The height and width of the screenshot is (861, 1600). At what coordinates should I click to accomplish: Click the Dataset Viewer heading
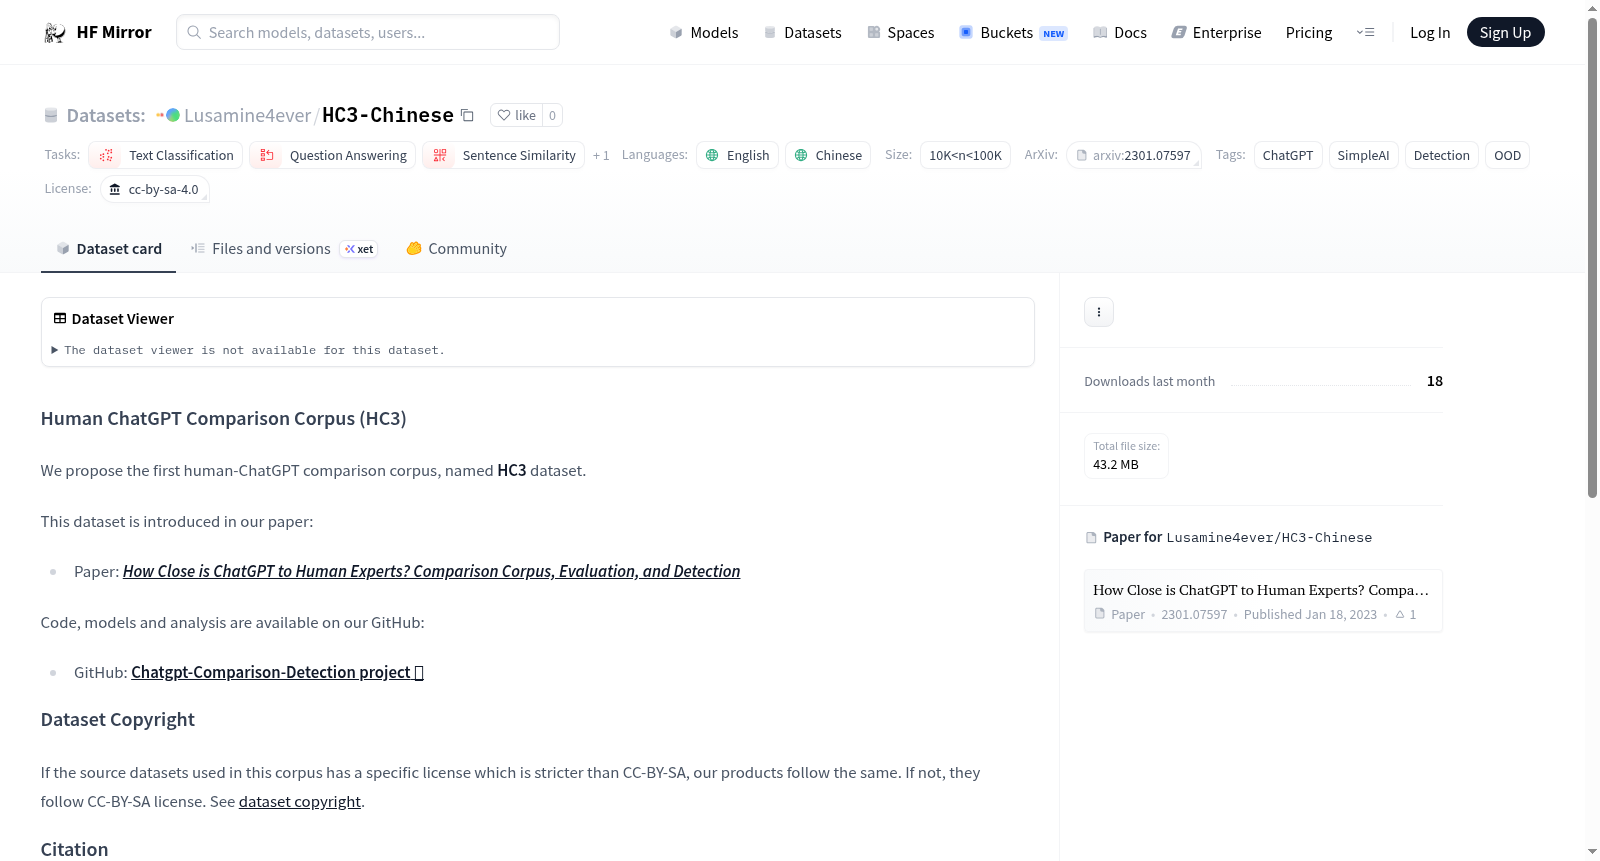[123, 319]
